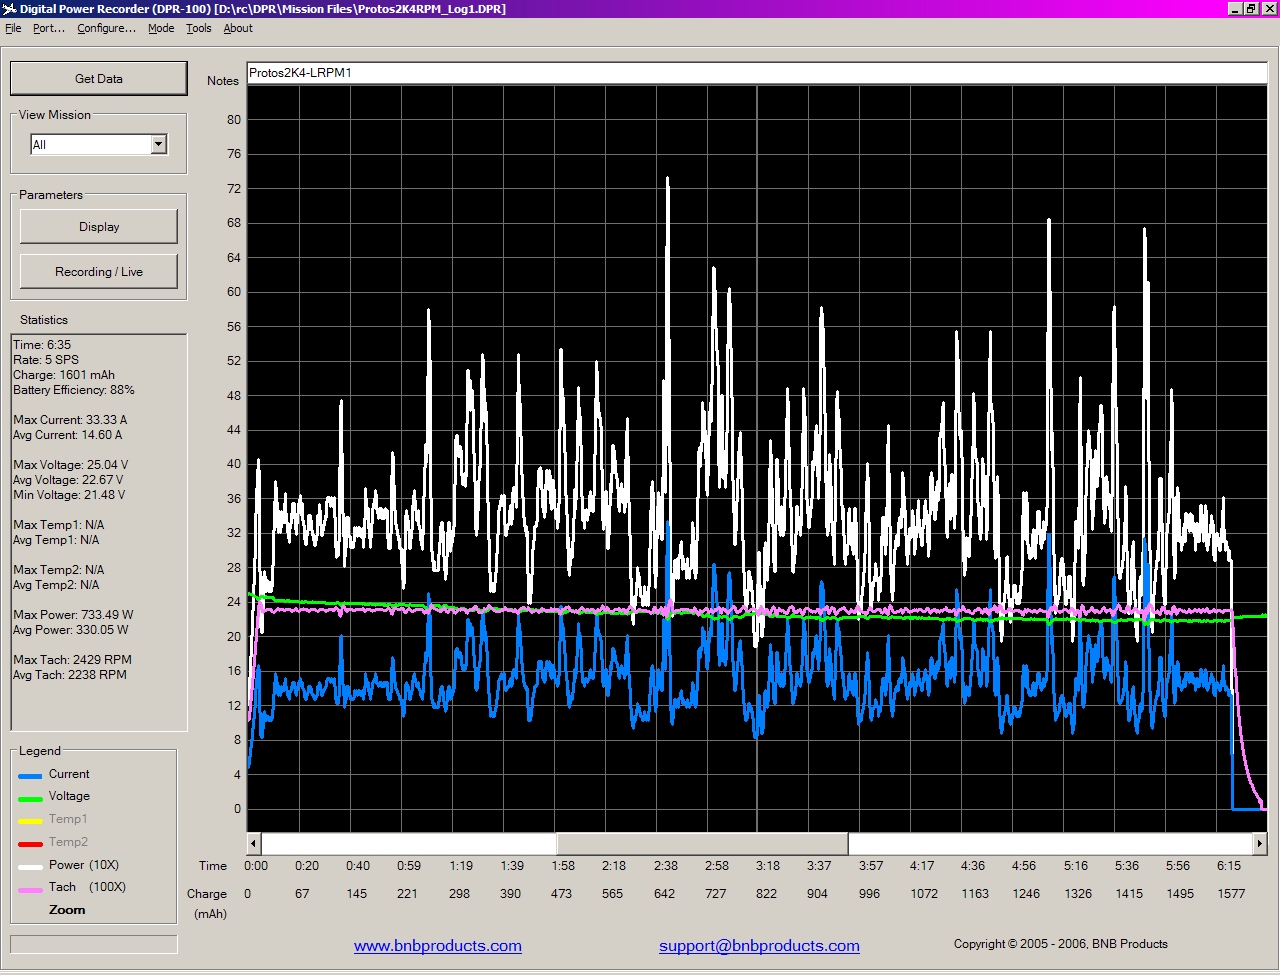Click the green Voltage legend swatch
This screenshot has width=1280, height=975.
click(x=30, y=798)
